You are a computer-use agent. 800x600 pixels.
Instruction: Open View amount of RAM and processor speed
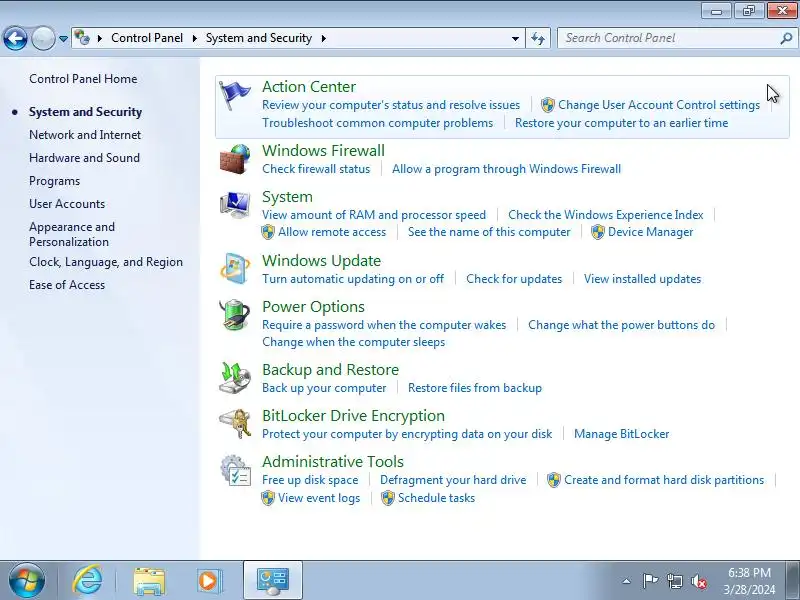[374, 215]
